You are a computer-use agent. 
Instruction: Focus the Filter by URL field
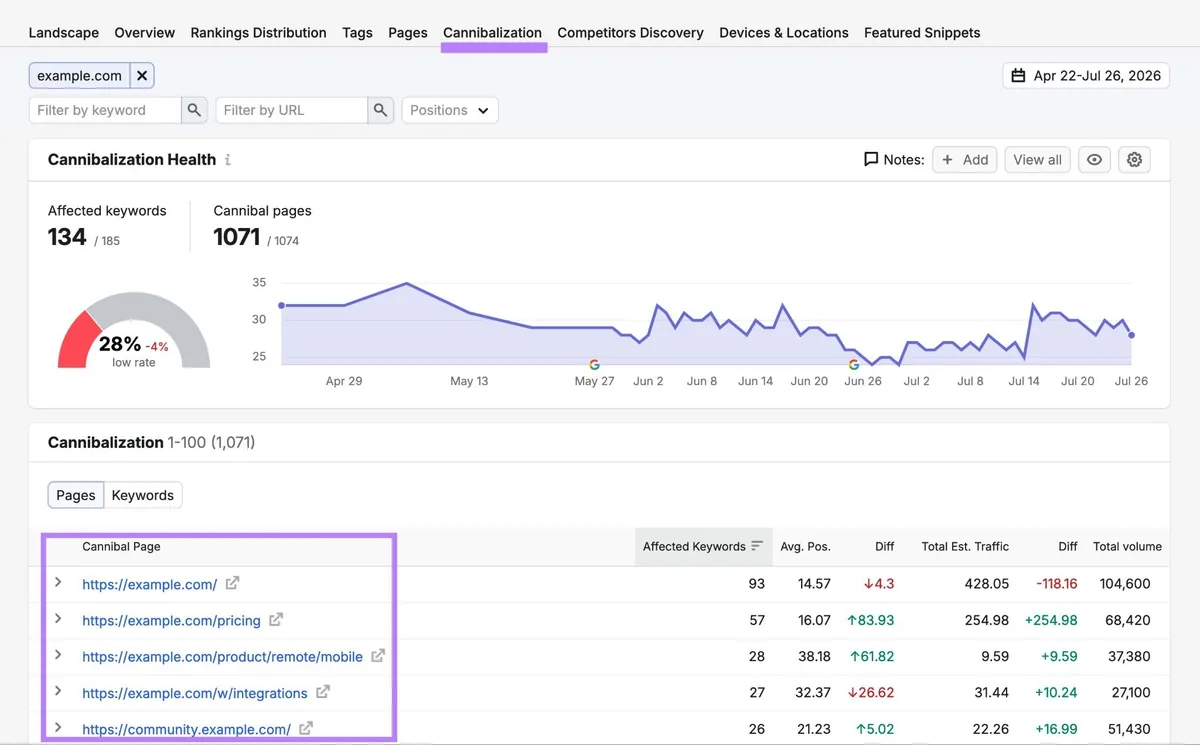291,110
